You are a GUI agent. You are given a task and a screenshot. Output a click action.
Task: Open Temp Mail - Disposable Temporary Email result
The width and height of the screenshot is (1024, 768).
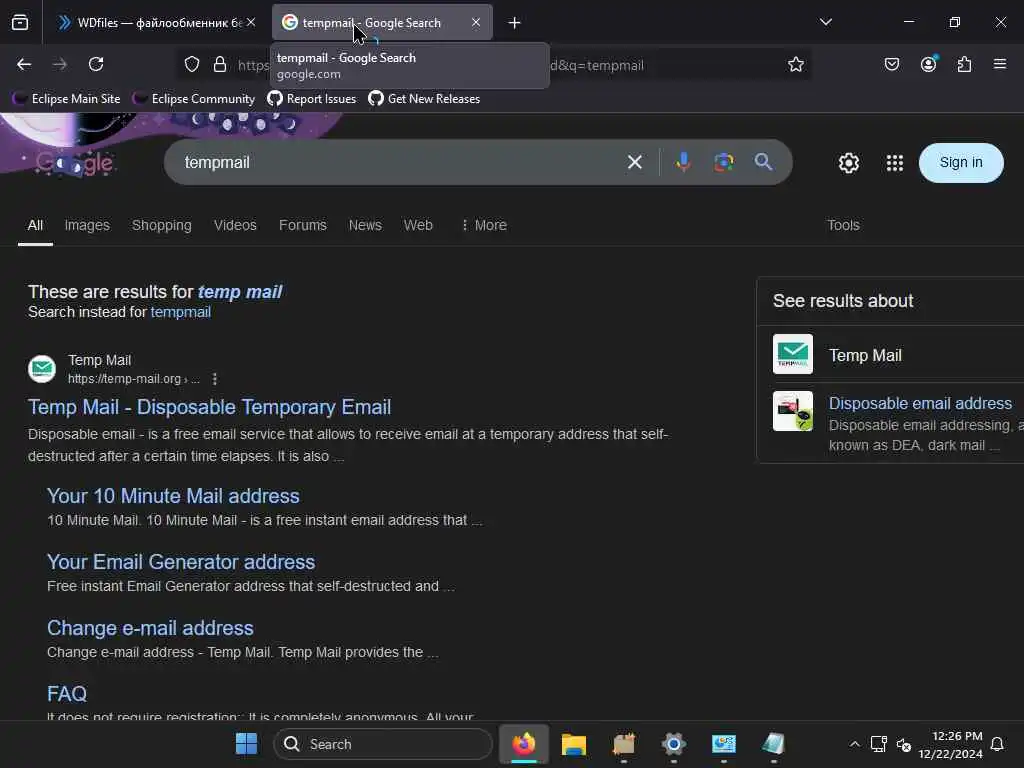coord(209,408)
